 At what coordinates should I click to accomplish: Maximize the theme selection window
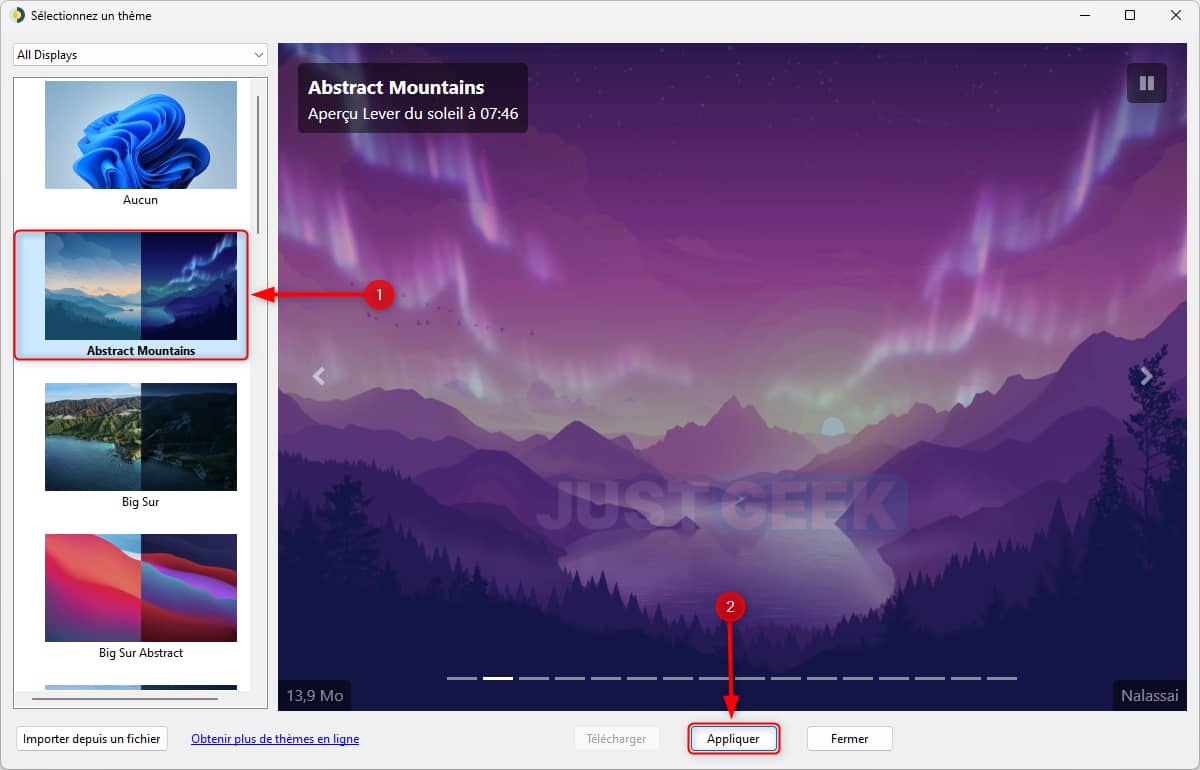(x=1130, y=15)
